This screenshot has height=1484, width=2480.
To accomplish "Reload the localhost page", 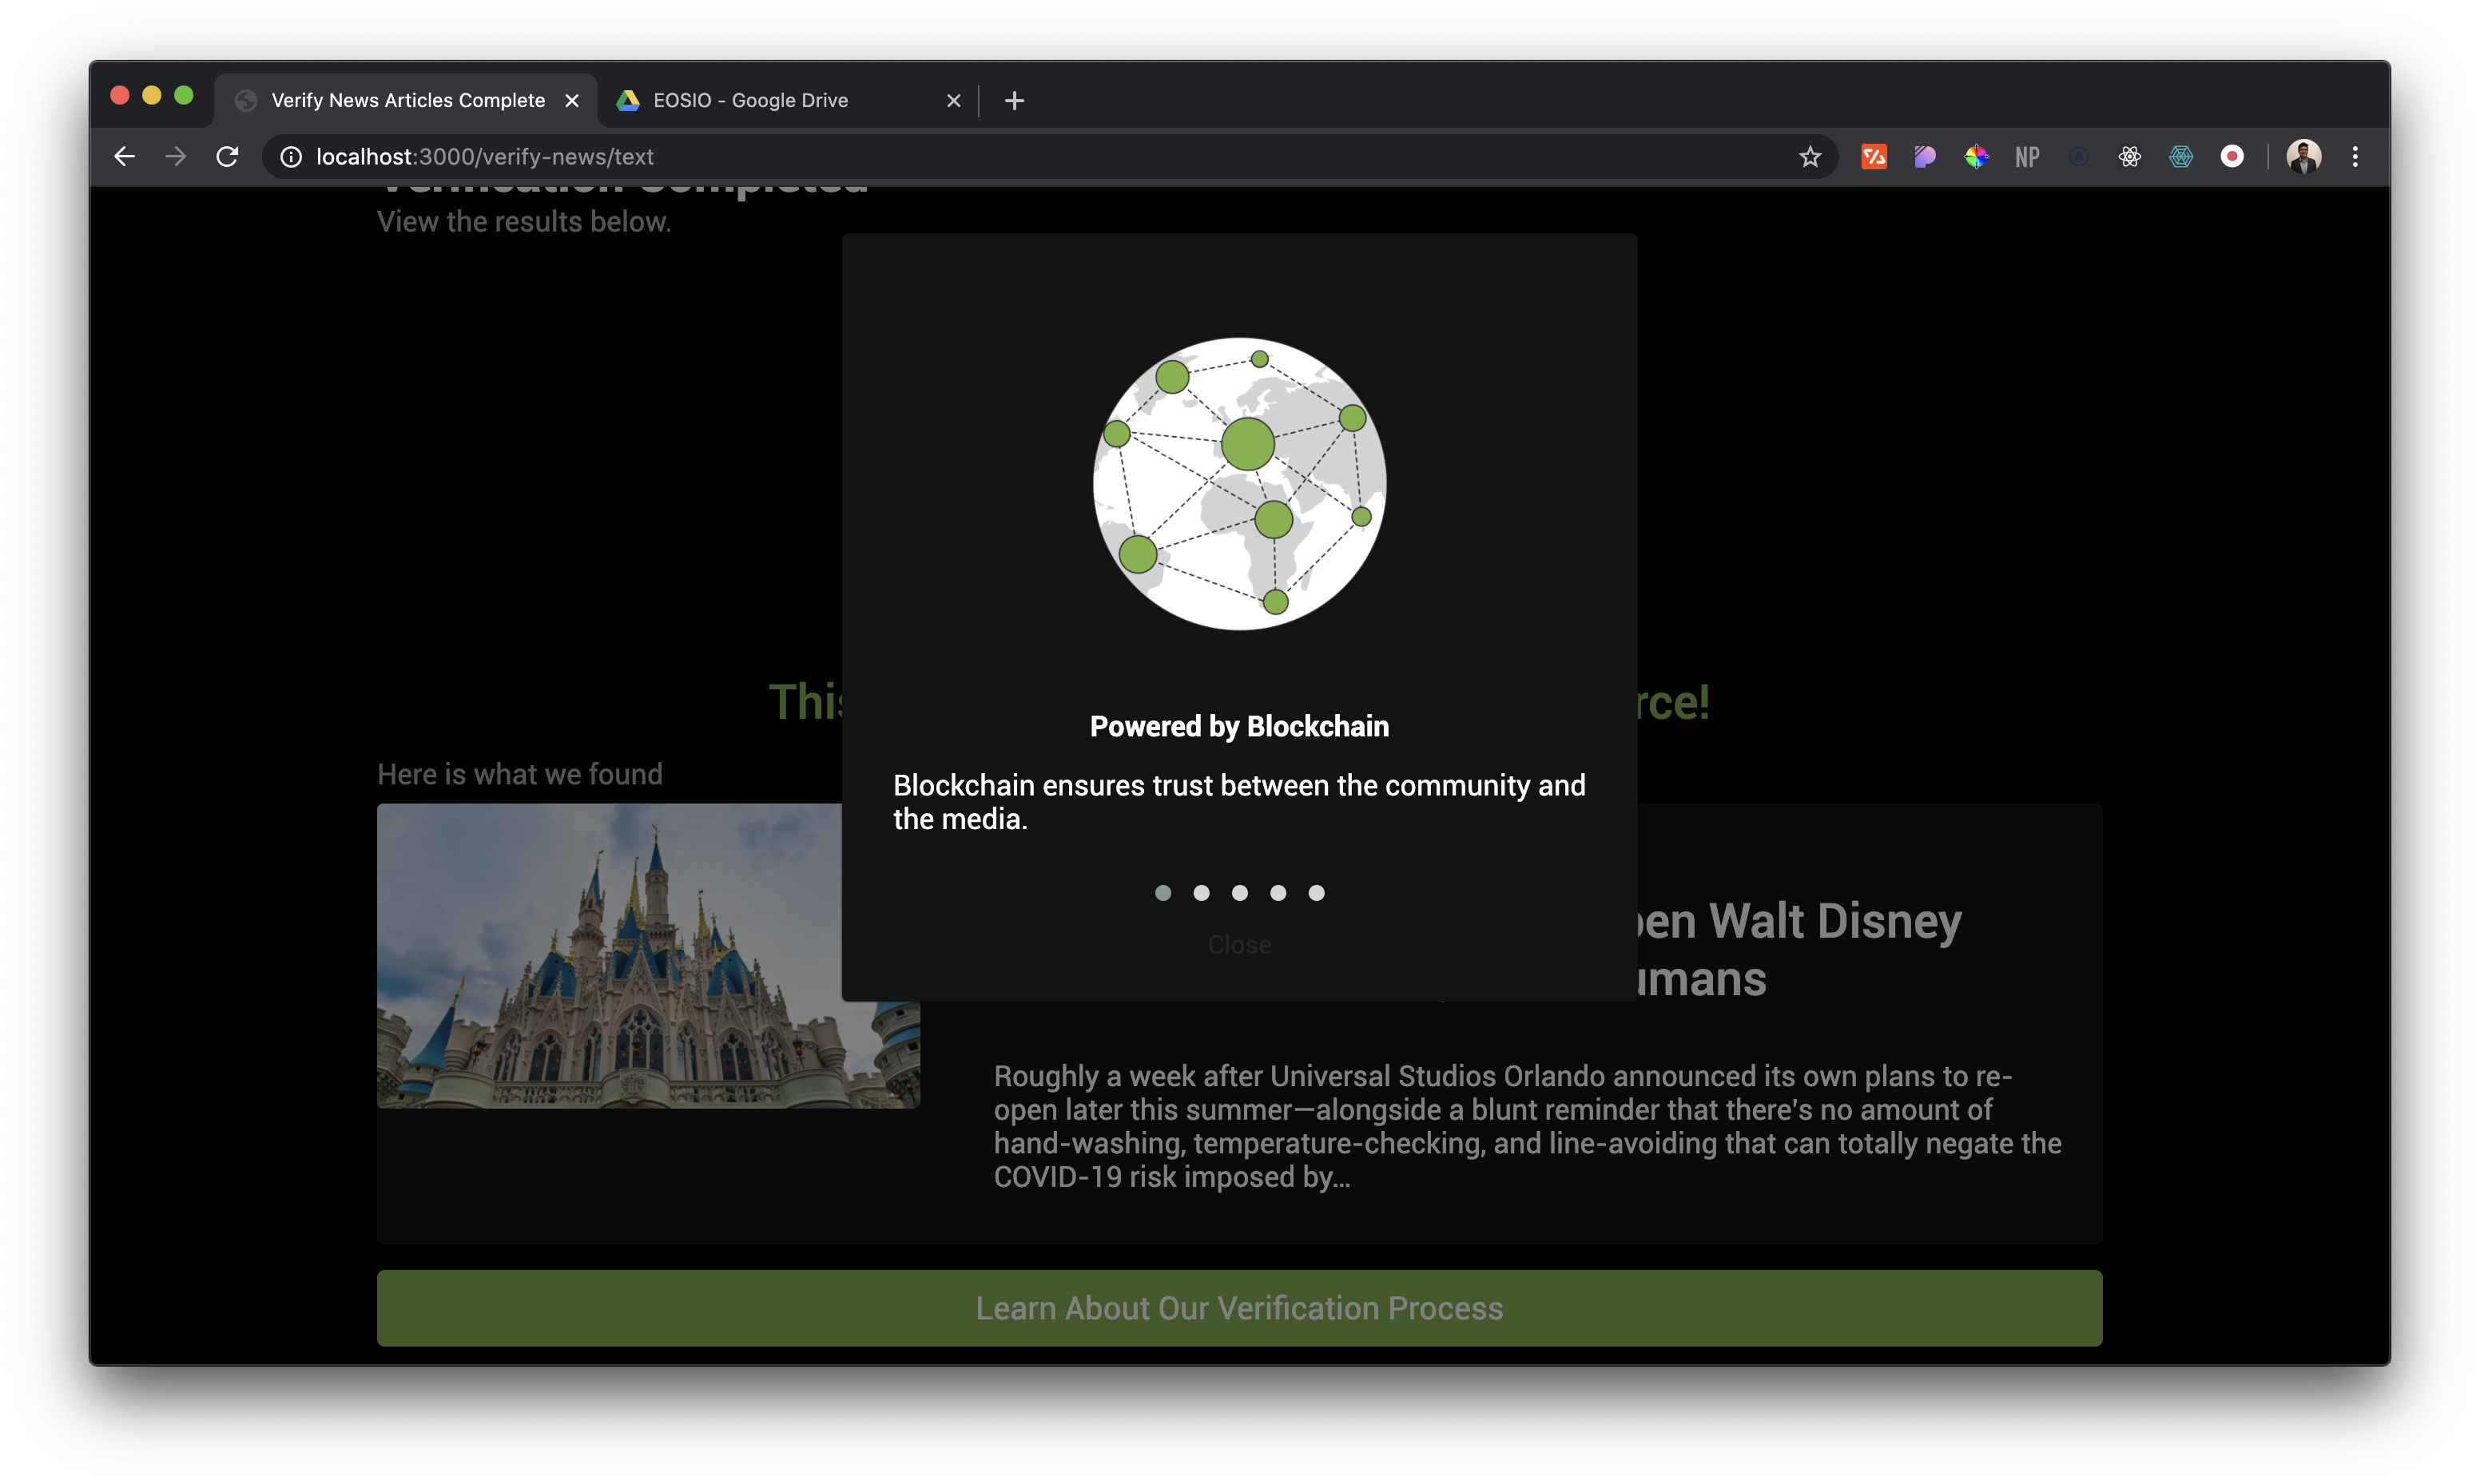I will coord(227,157).
